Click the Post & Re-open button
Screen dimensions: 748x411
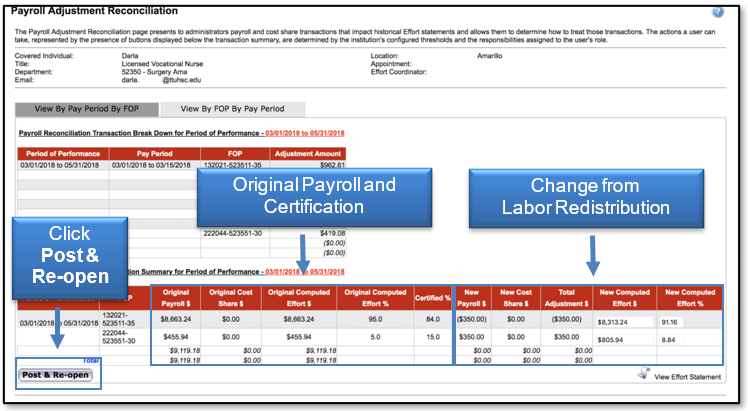point(56,375)
